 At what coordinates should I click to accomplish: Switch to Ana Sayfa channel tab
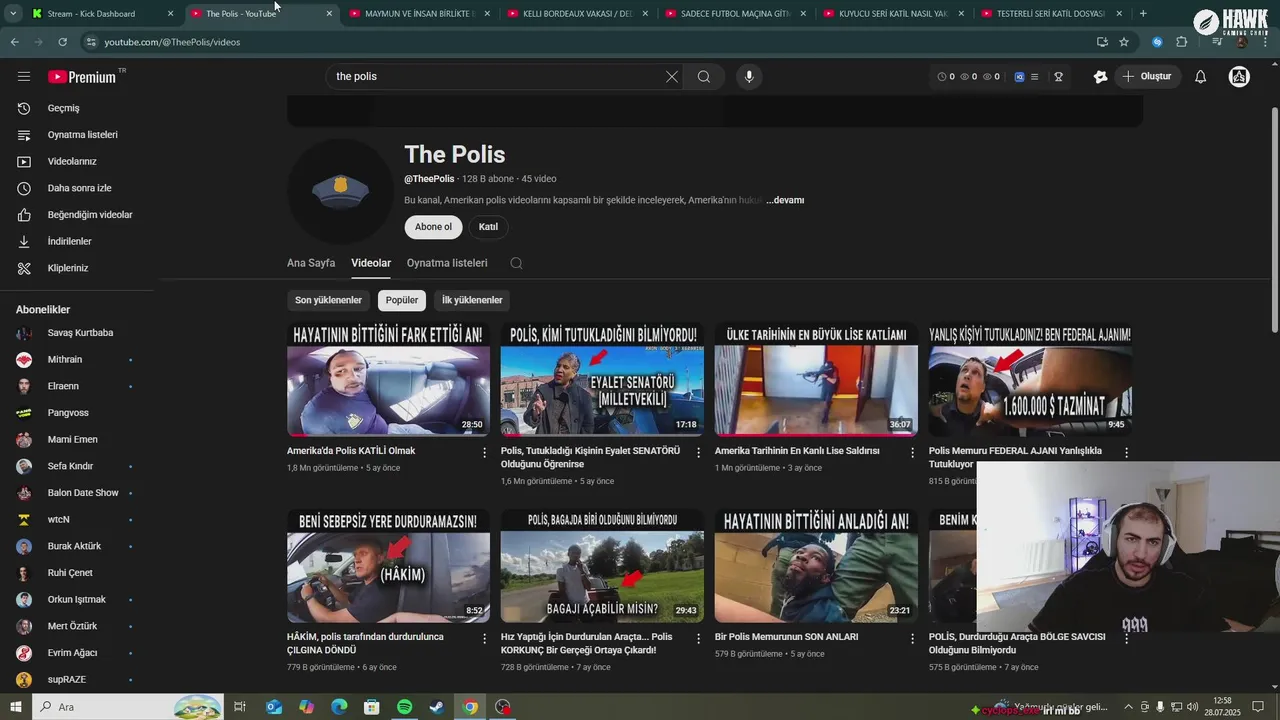click(311, 263)
